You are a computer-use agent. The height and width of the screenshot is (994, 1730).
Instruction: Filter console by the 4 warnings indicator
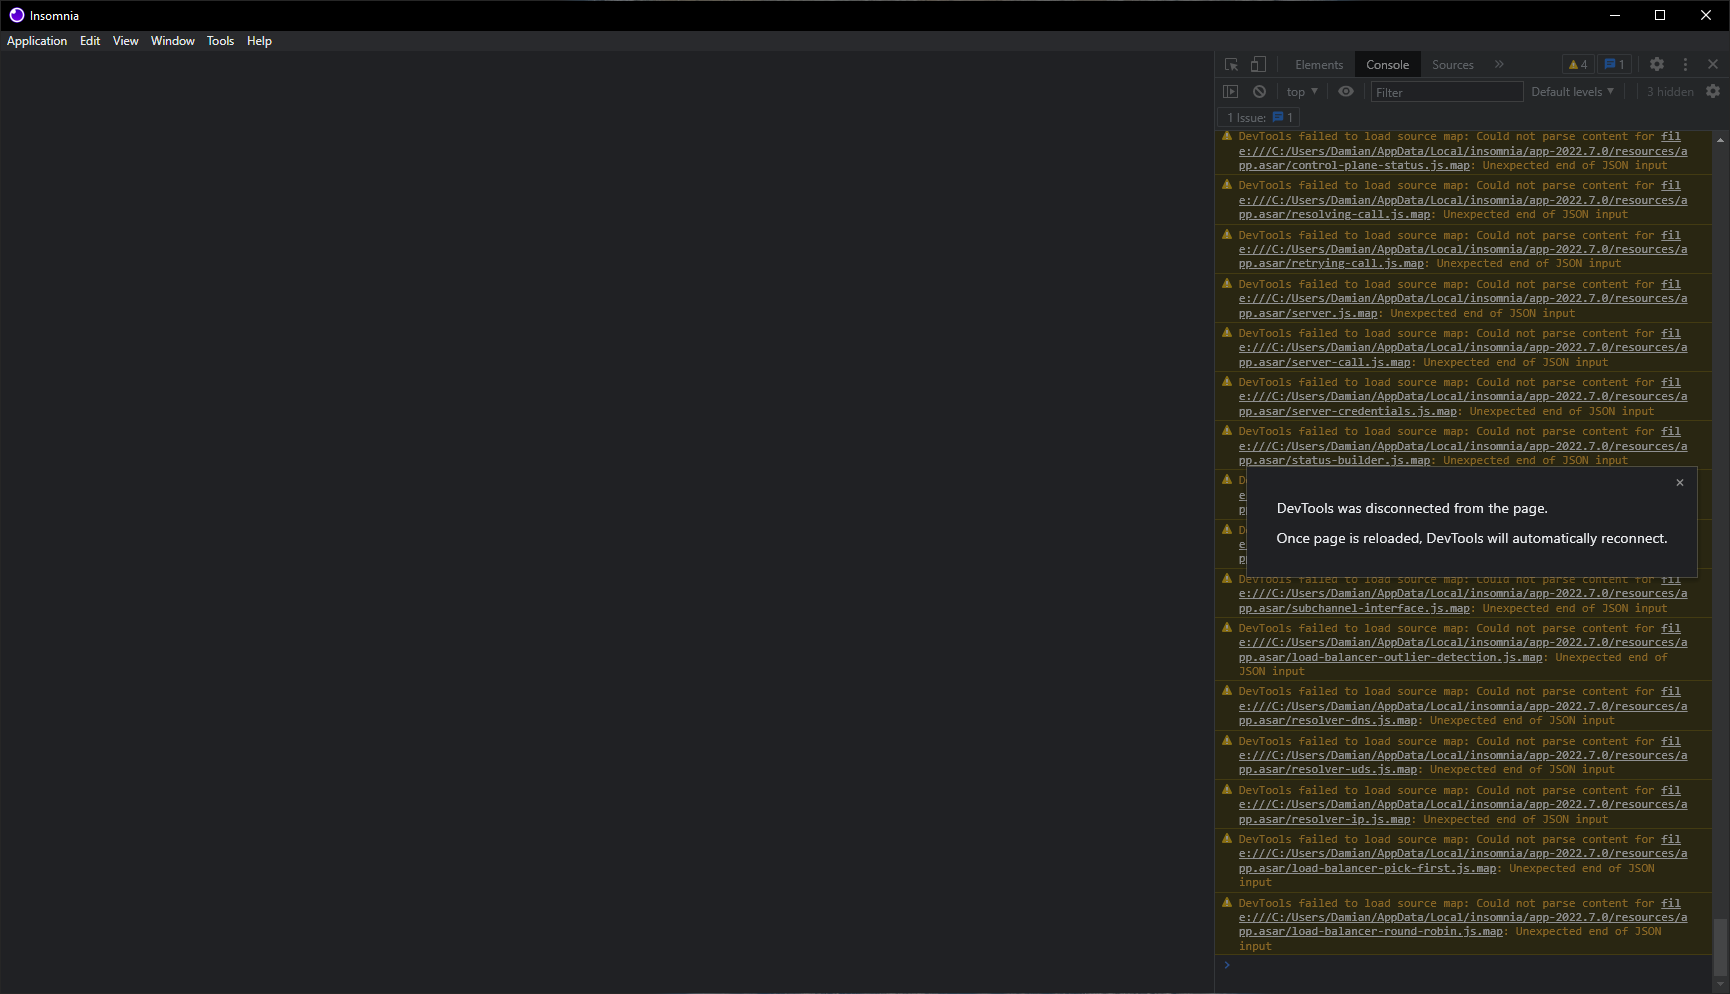[1578, 63]
